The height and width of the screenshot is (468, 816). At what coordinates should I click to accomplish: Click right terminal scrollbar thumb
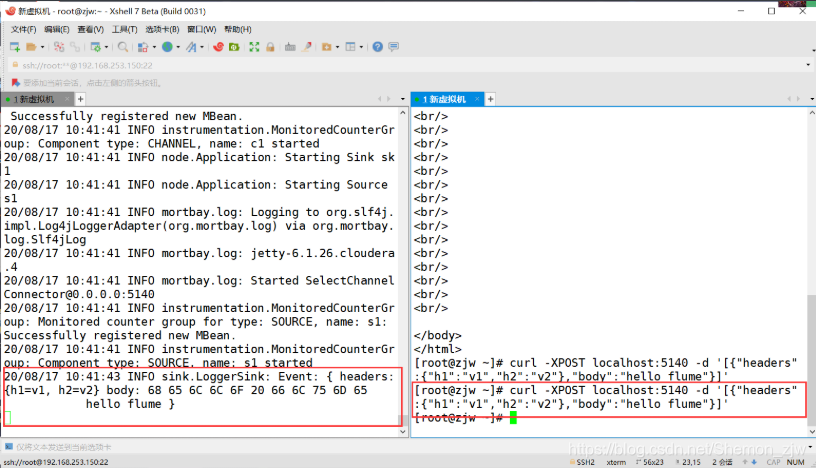(812, 361)
